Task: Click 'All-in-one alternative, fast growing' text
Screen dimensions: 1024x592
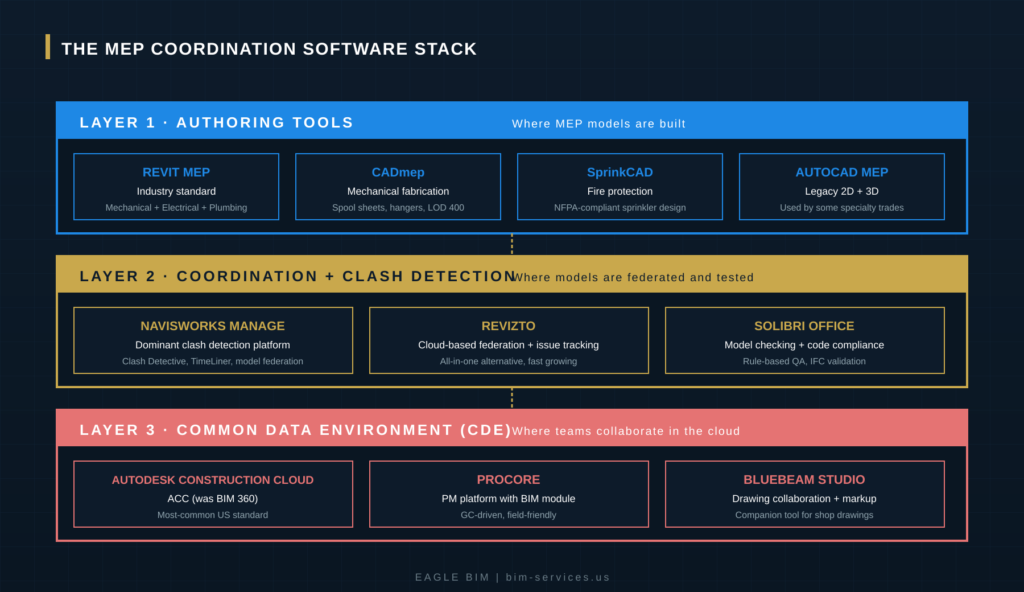Action: point(508,361)
